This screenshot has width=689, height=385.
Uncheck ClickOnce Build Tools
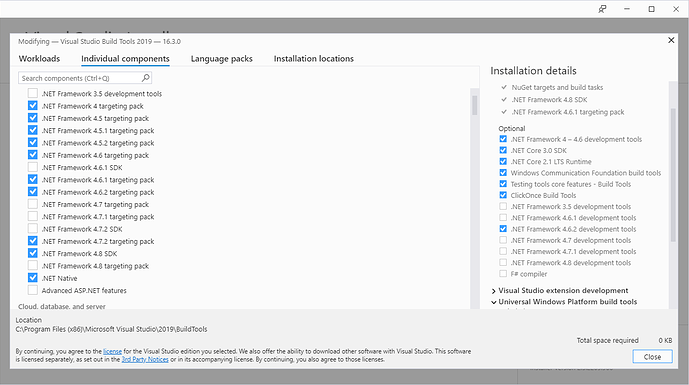[x=503, y=195]
